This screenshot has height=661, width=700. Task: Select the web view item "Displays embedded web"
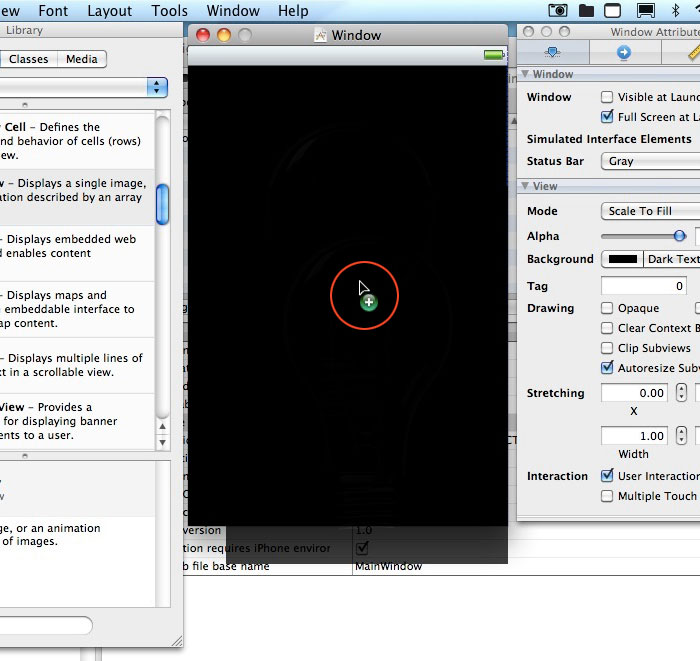click(77, 253)
